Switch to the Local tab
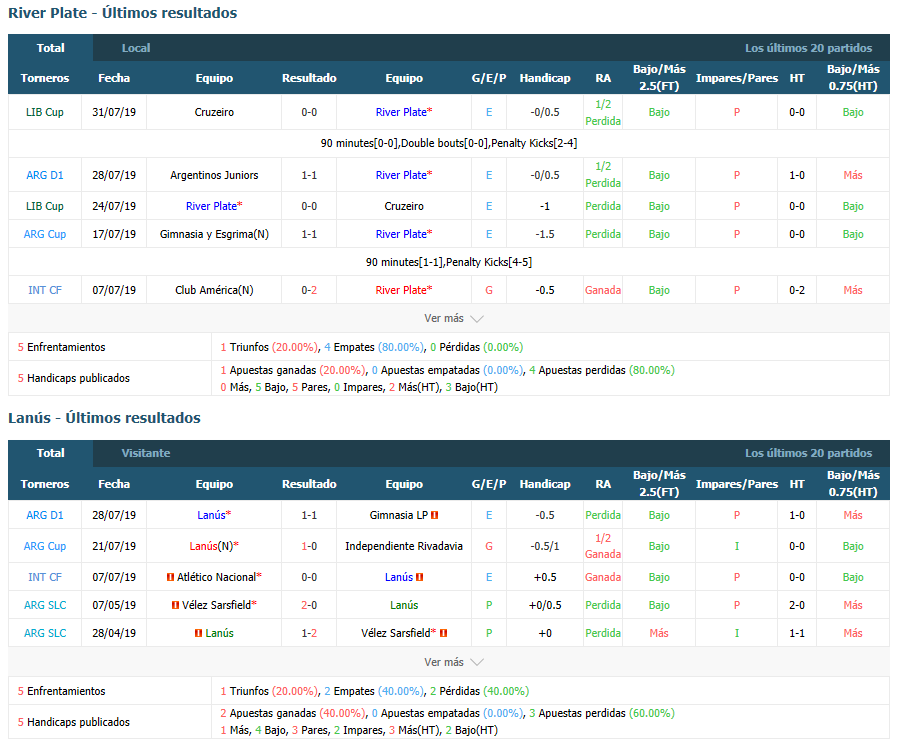The height and width of the screenshot is (744, 902). 136,48
